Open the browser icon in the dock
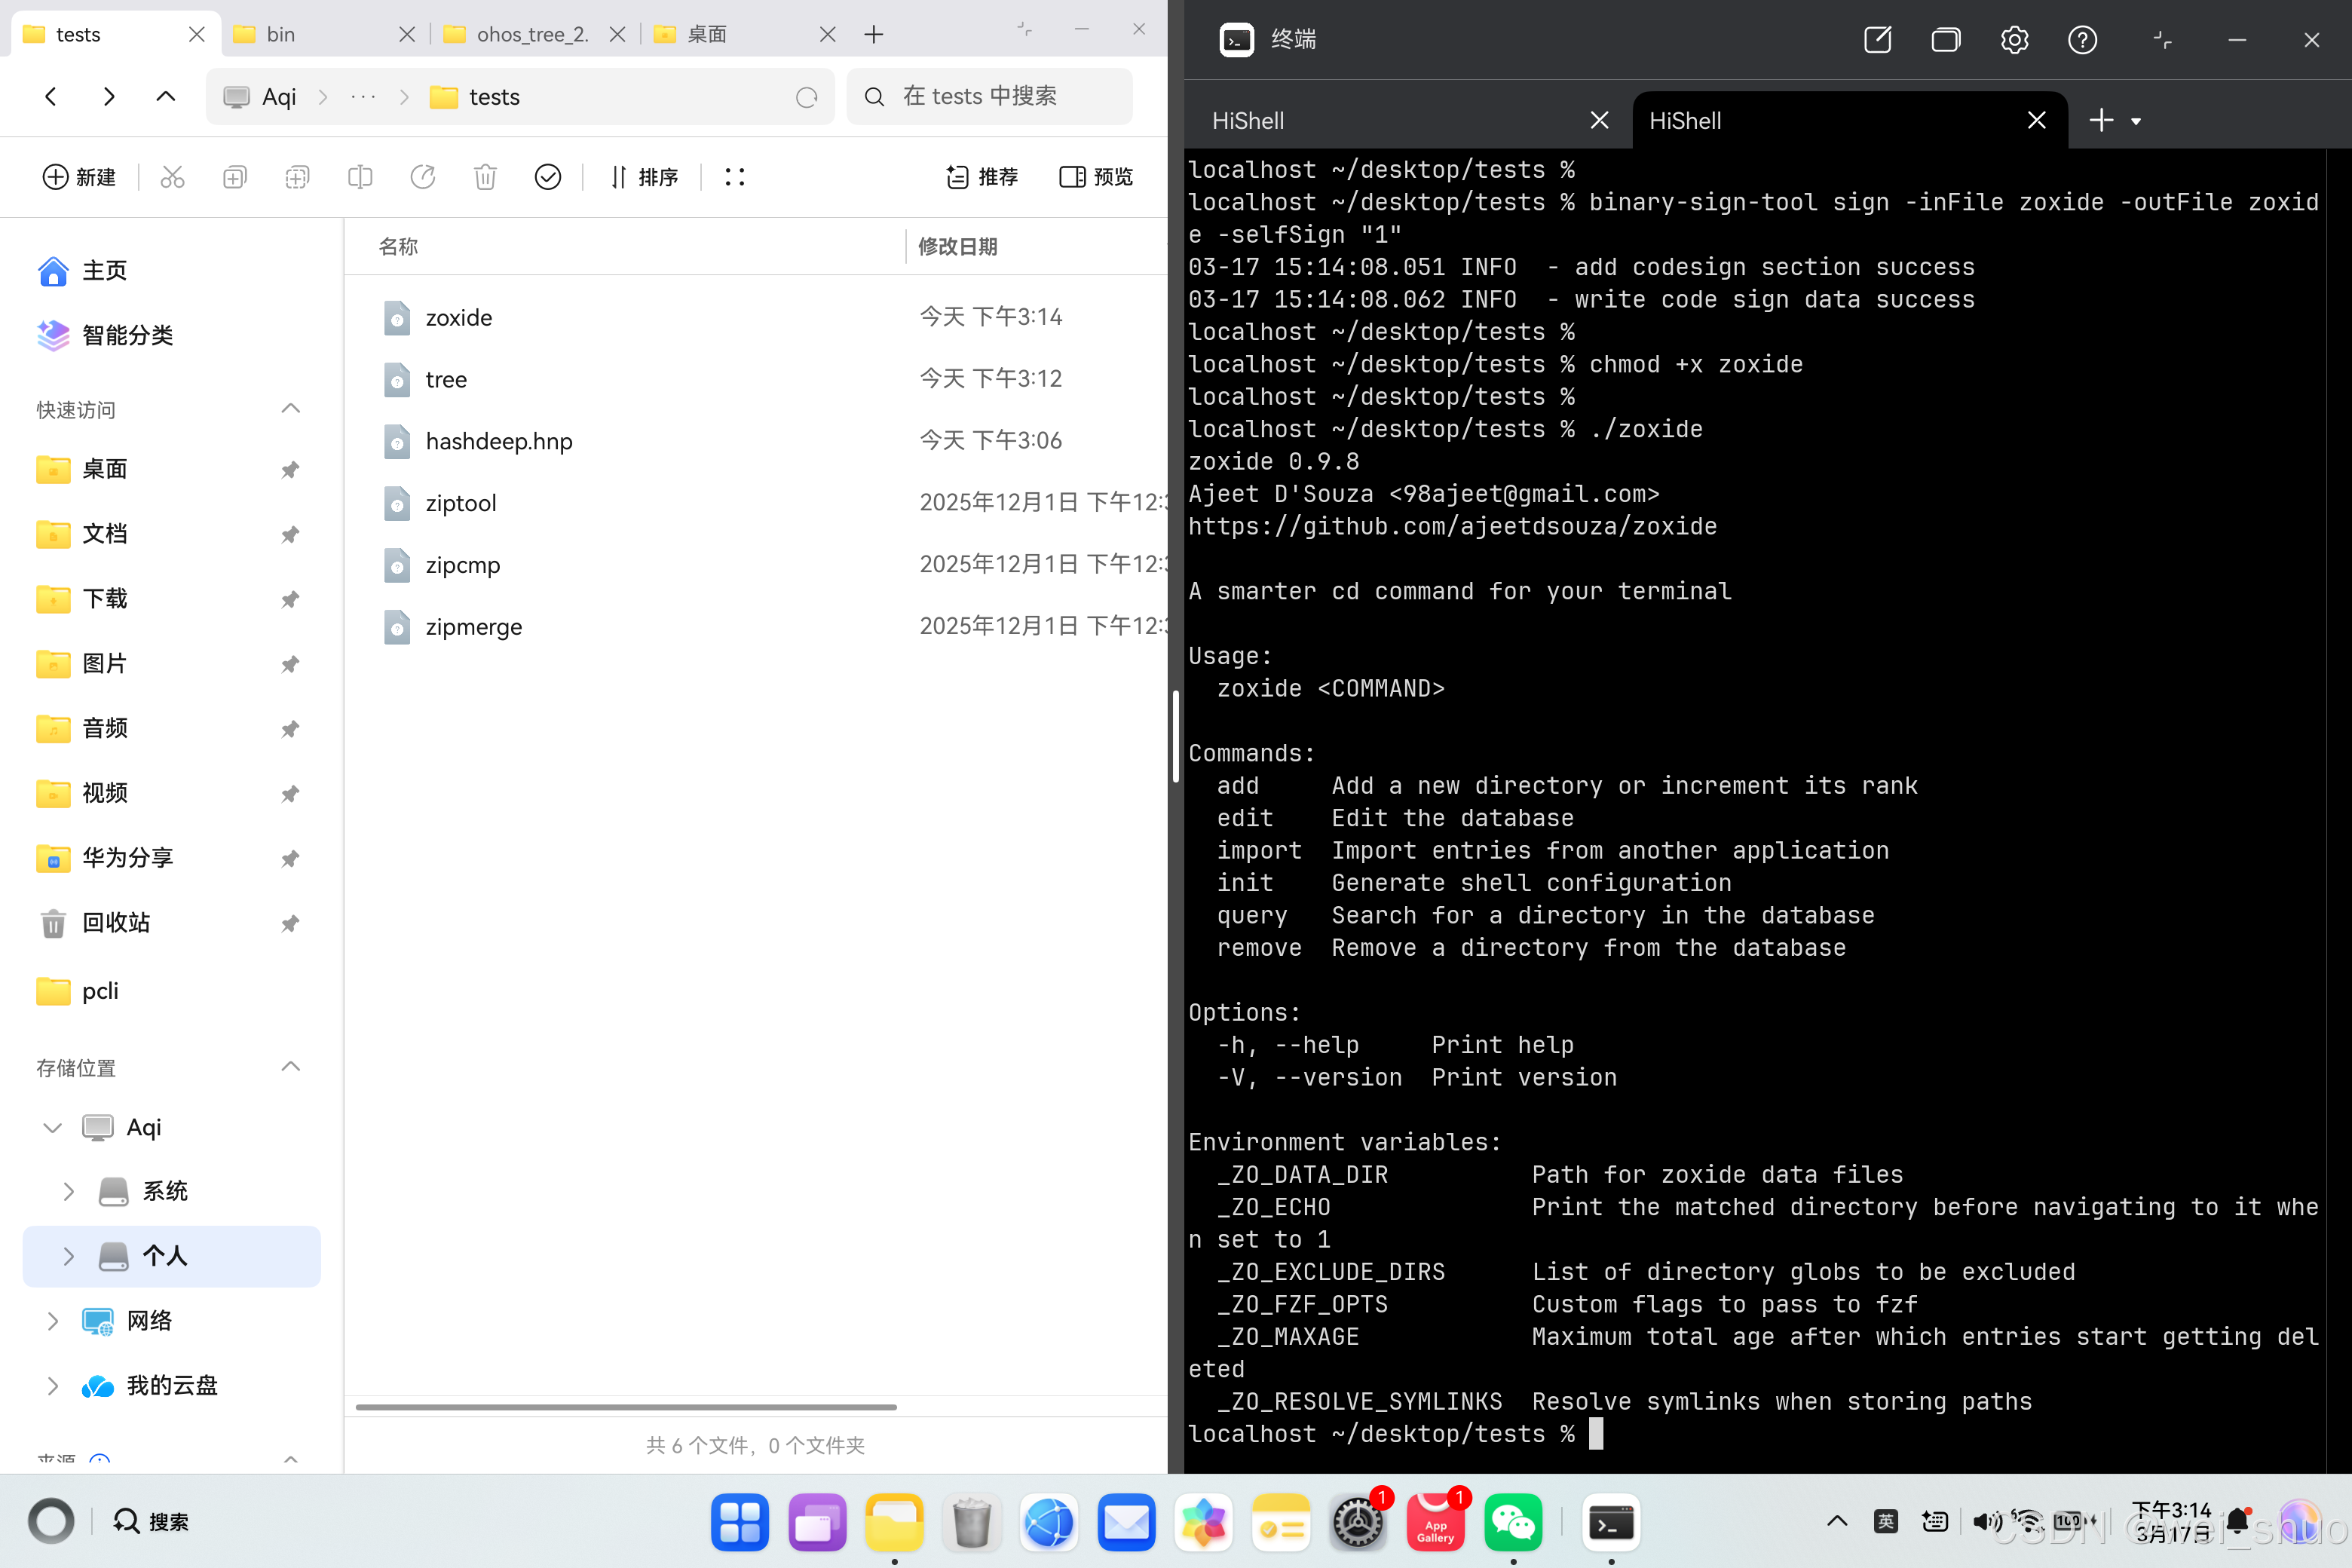 tap(1049, 1522)
